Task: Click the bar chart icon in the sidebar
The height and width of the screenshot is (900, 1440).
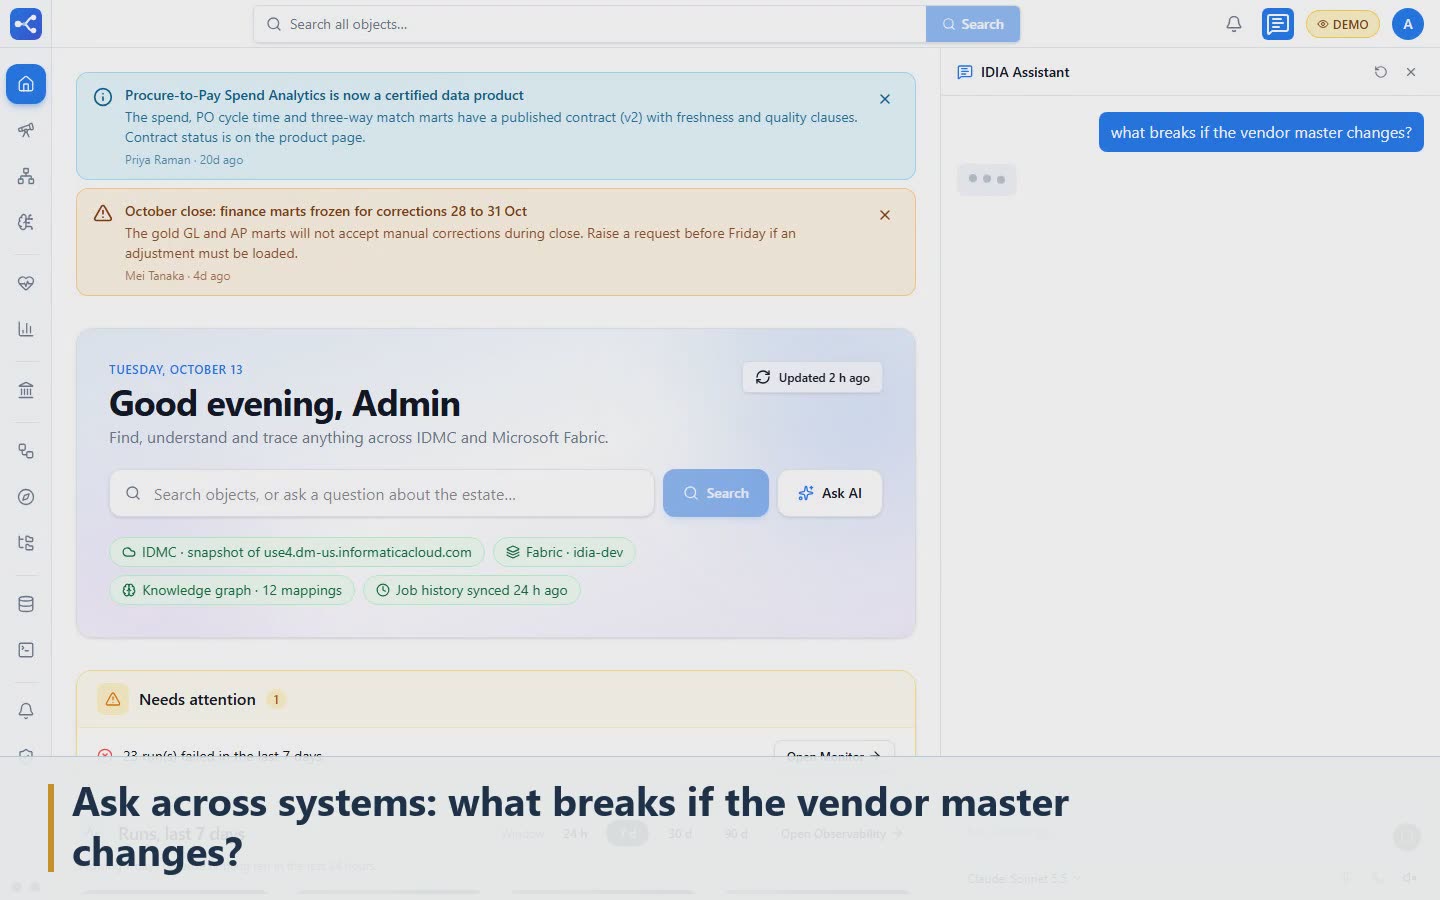Action: [x=26, y=329]
